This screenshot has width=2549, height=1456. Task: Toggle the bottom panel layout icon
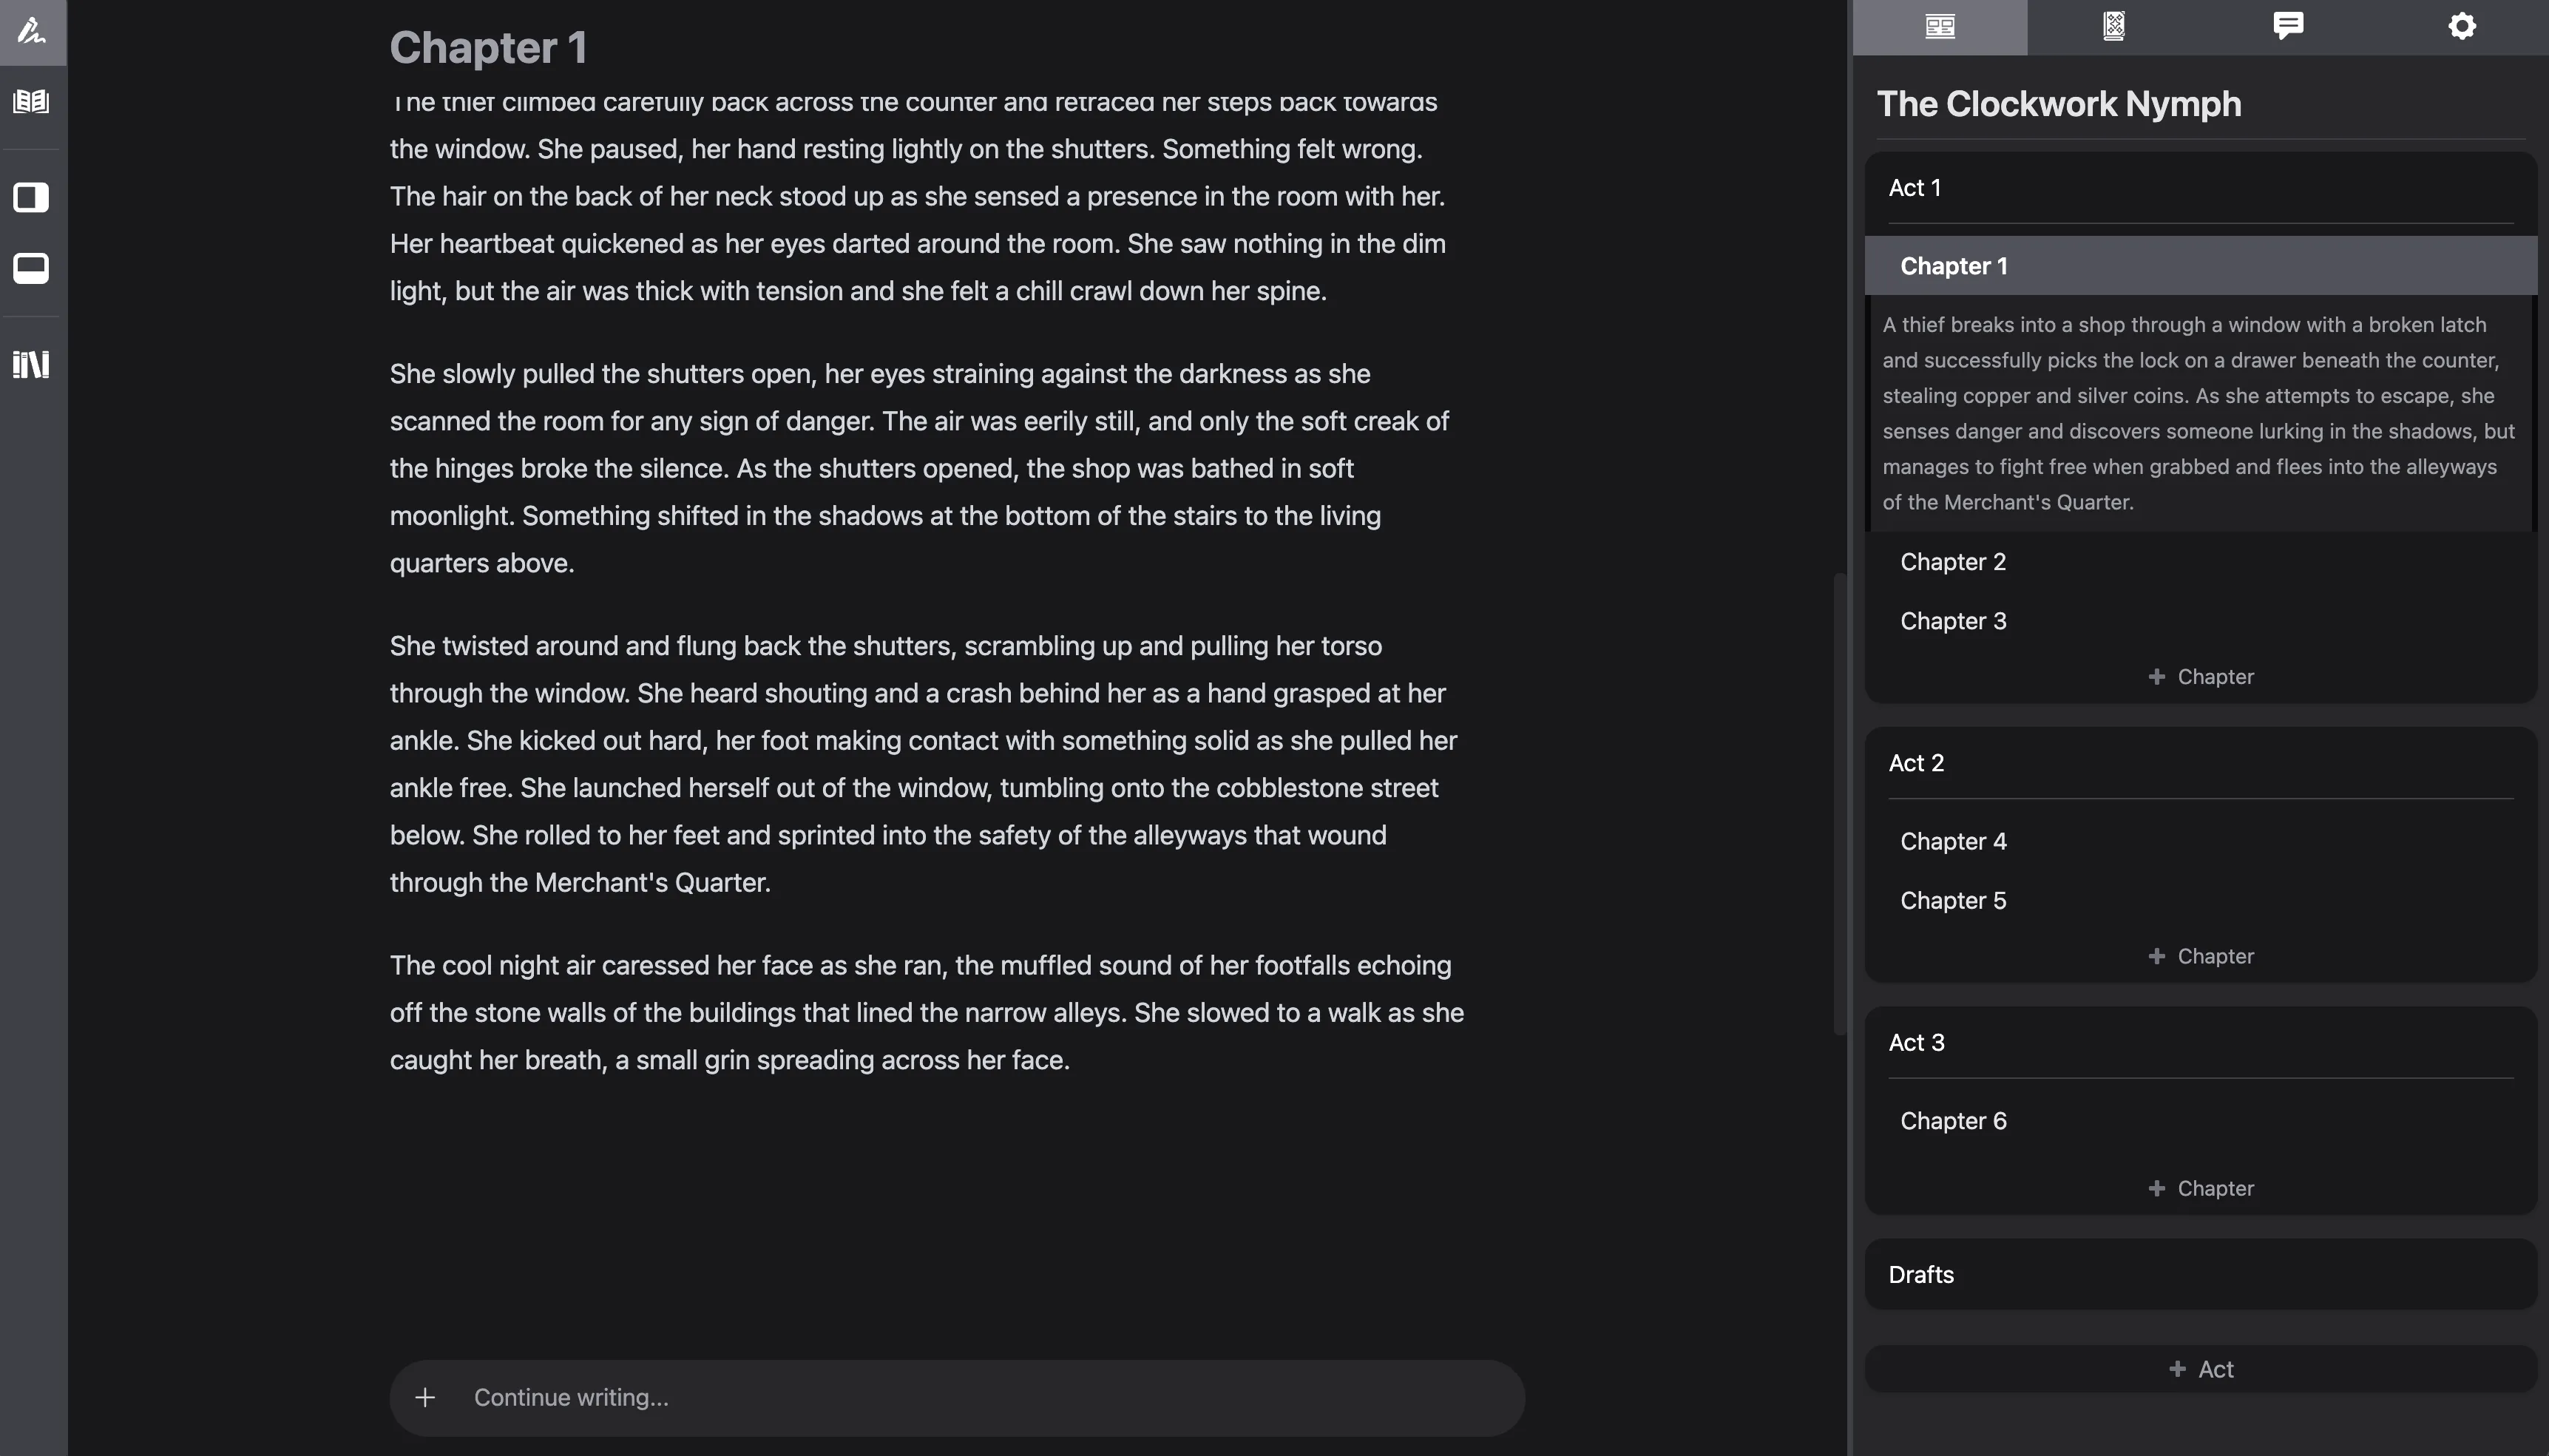(31, 268)
